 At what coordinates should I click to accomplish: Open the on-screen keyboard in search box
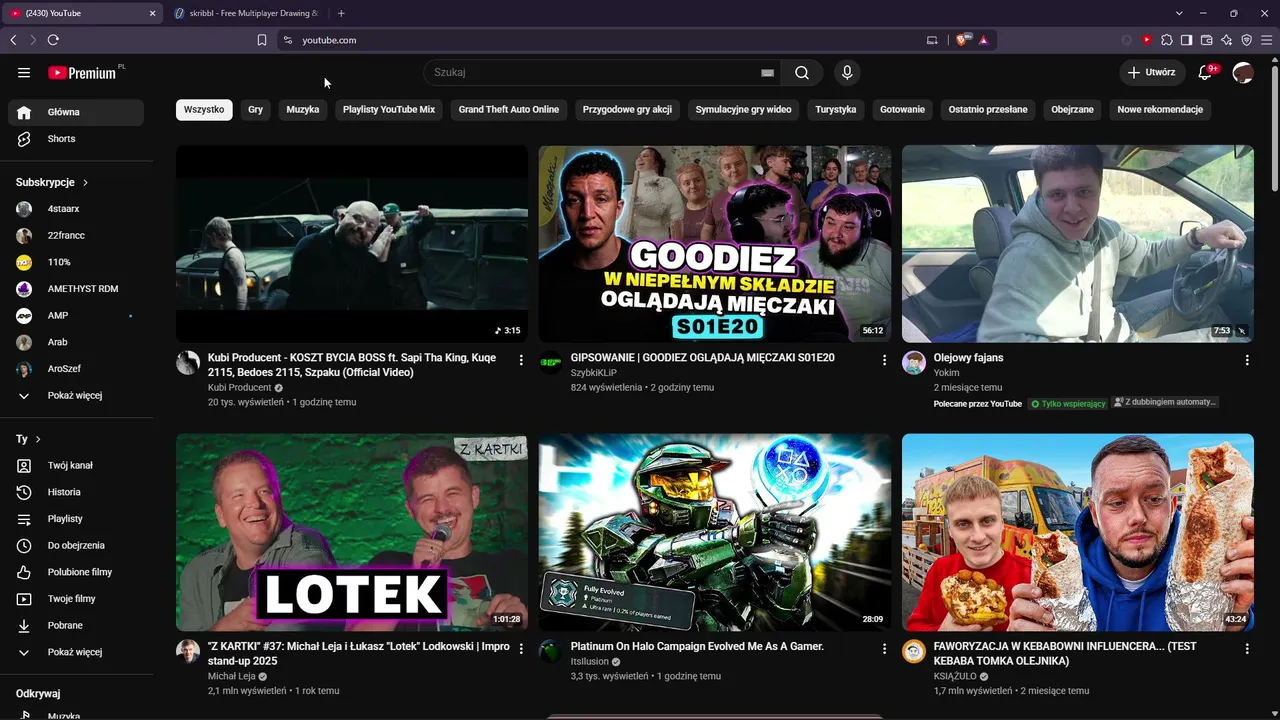pyautogui.click(x=767, y=72)
